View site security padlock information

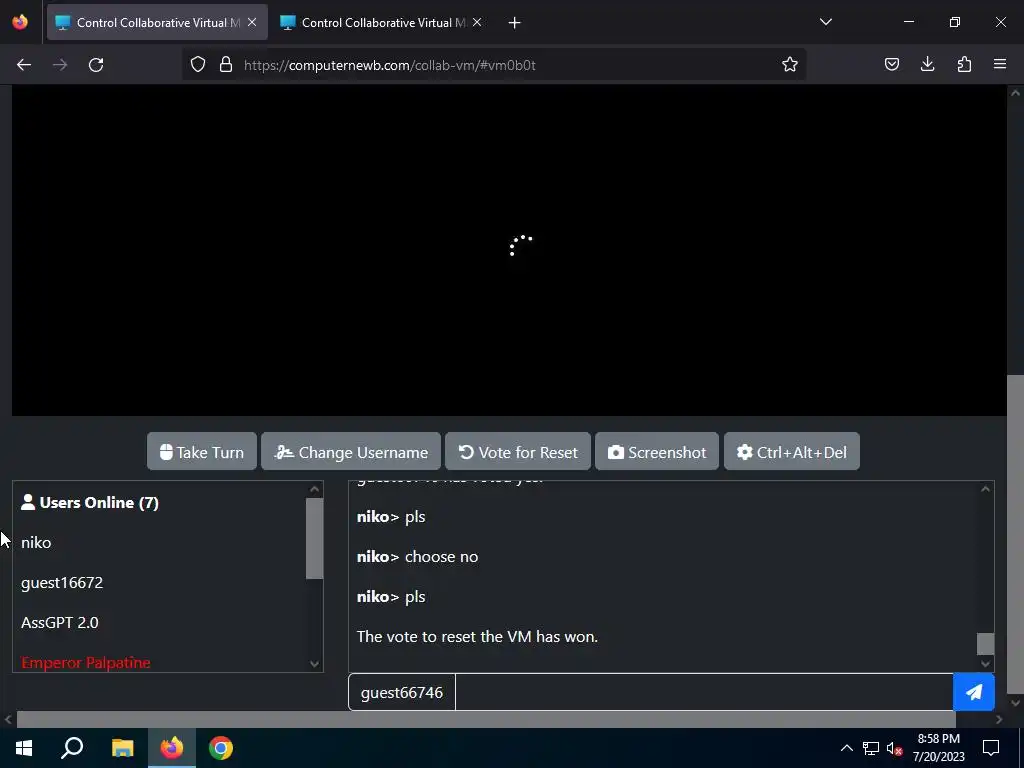click(226, 64)
